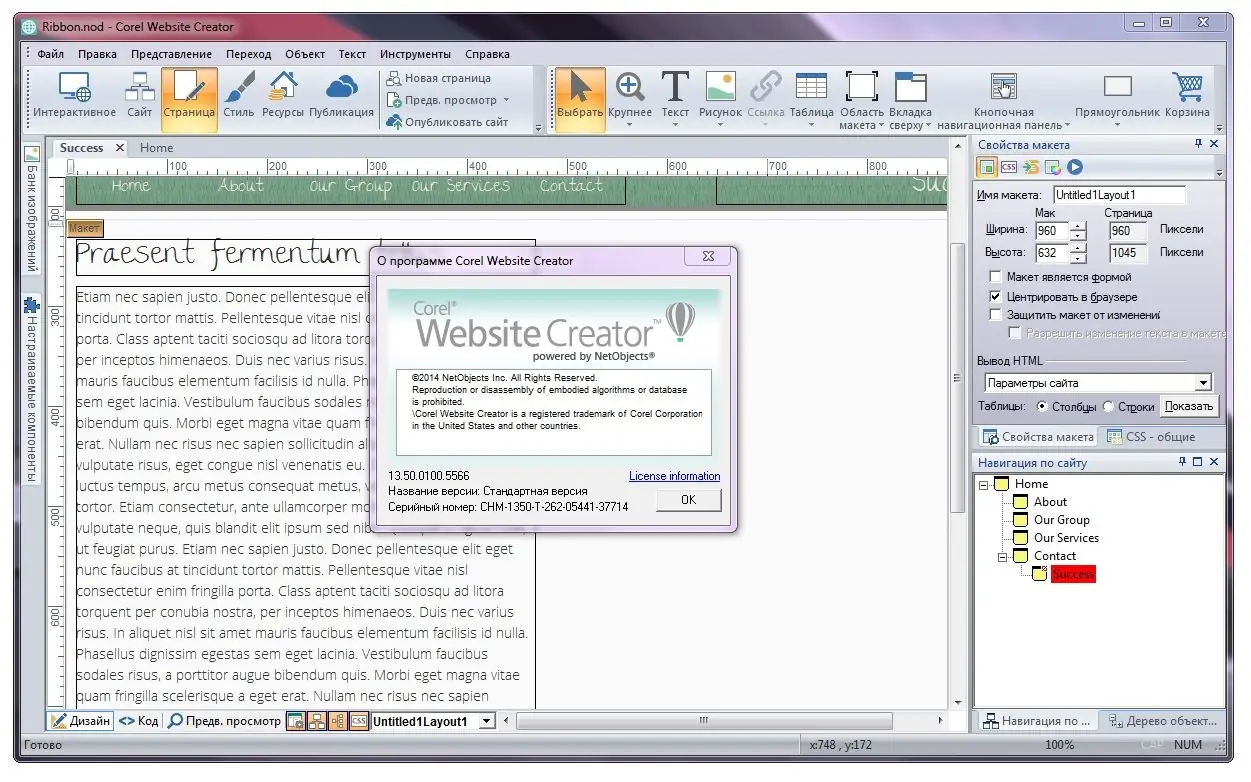
Task: Open the Банк изображений side panel
Action: (x=31, y=210)
